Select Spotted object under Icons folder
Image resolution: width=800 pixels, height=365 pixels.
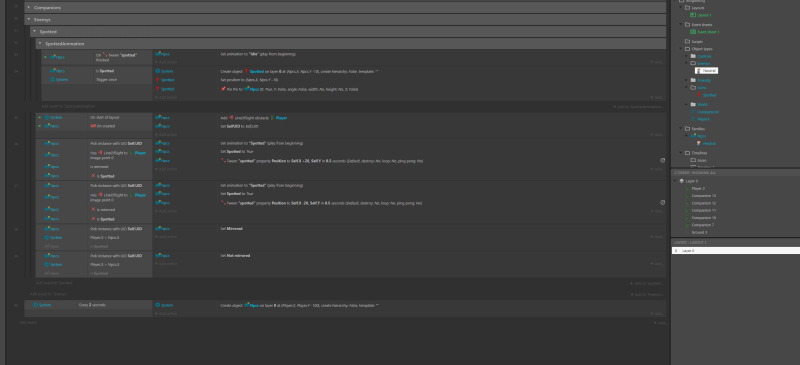709,95
